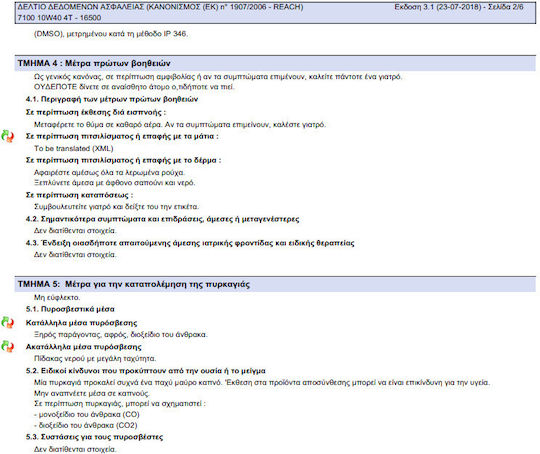Viewport: 540px width, 454px height.
Task: Click heading 4.2 Σημαντικότερα συμπτώματα και επιδράσεις
Action: pyautogui.click(x=162, y=219)
